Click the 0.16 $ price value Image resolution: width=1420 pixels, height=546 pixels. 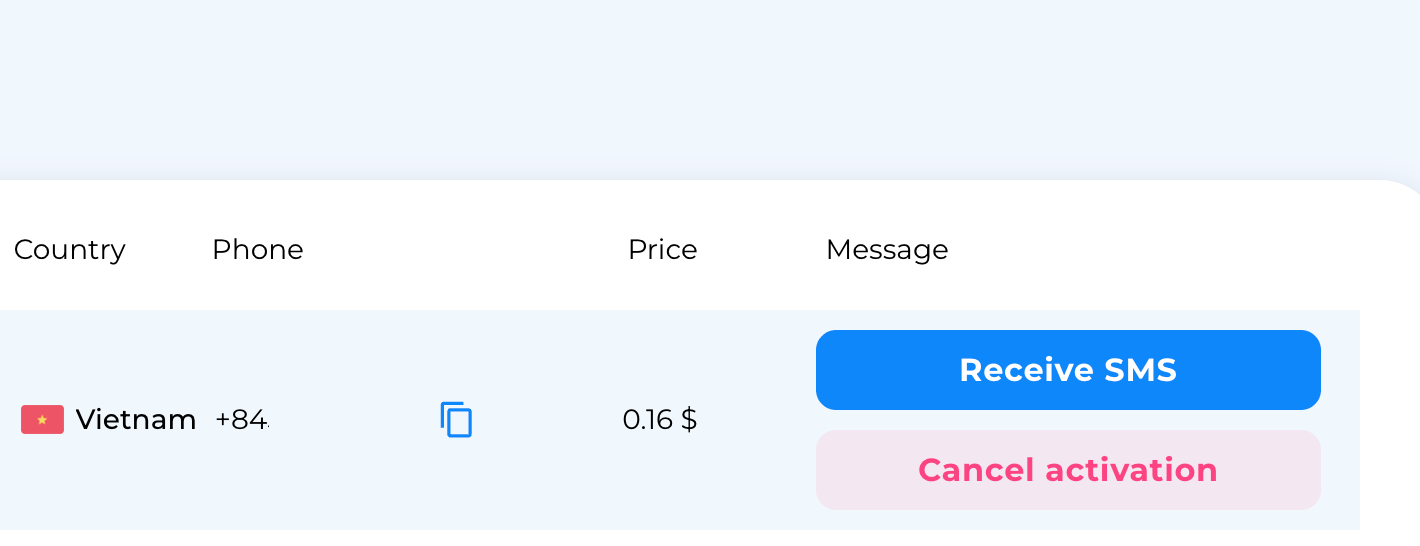coord(660,420)
